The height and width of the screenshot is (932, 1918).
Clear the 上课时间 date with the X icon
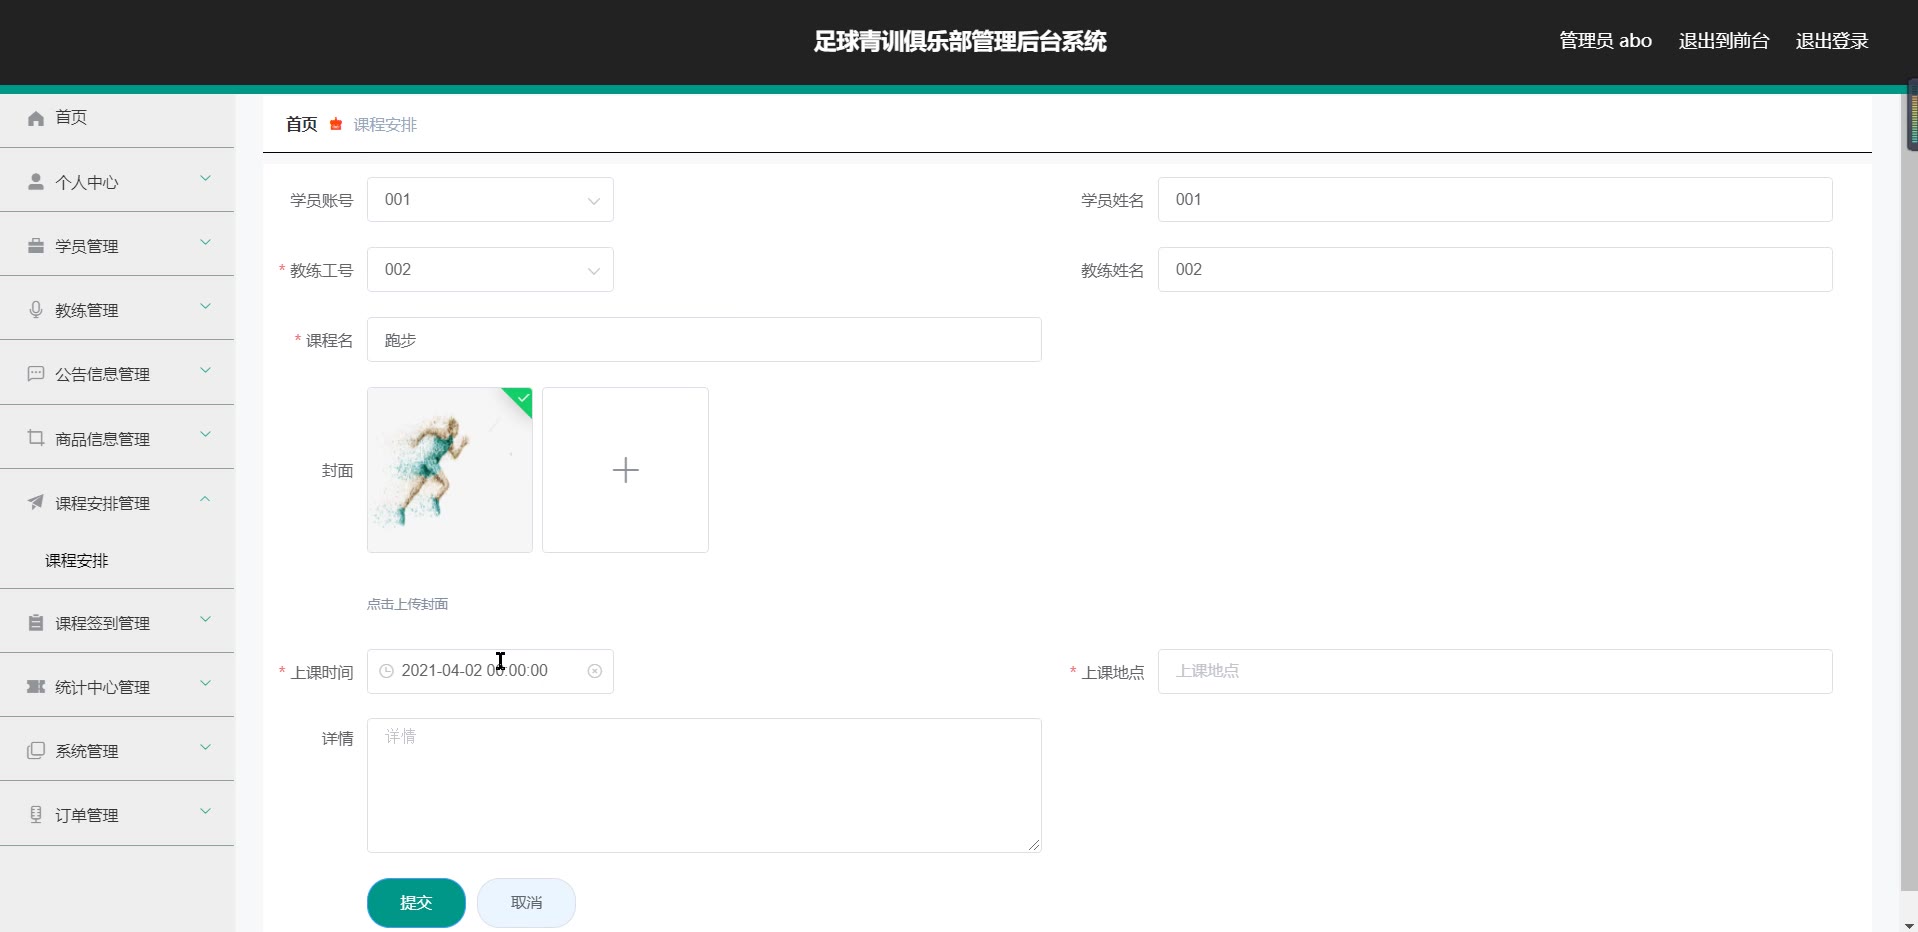tap(595, 671)
